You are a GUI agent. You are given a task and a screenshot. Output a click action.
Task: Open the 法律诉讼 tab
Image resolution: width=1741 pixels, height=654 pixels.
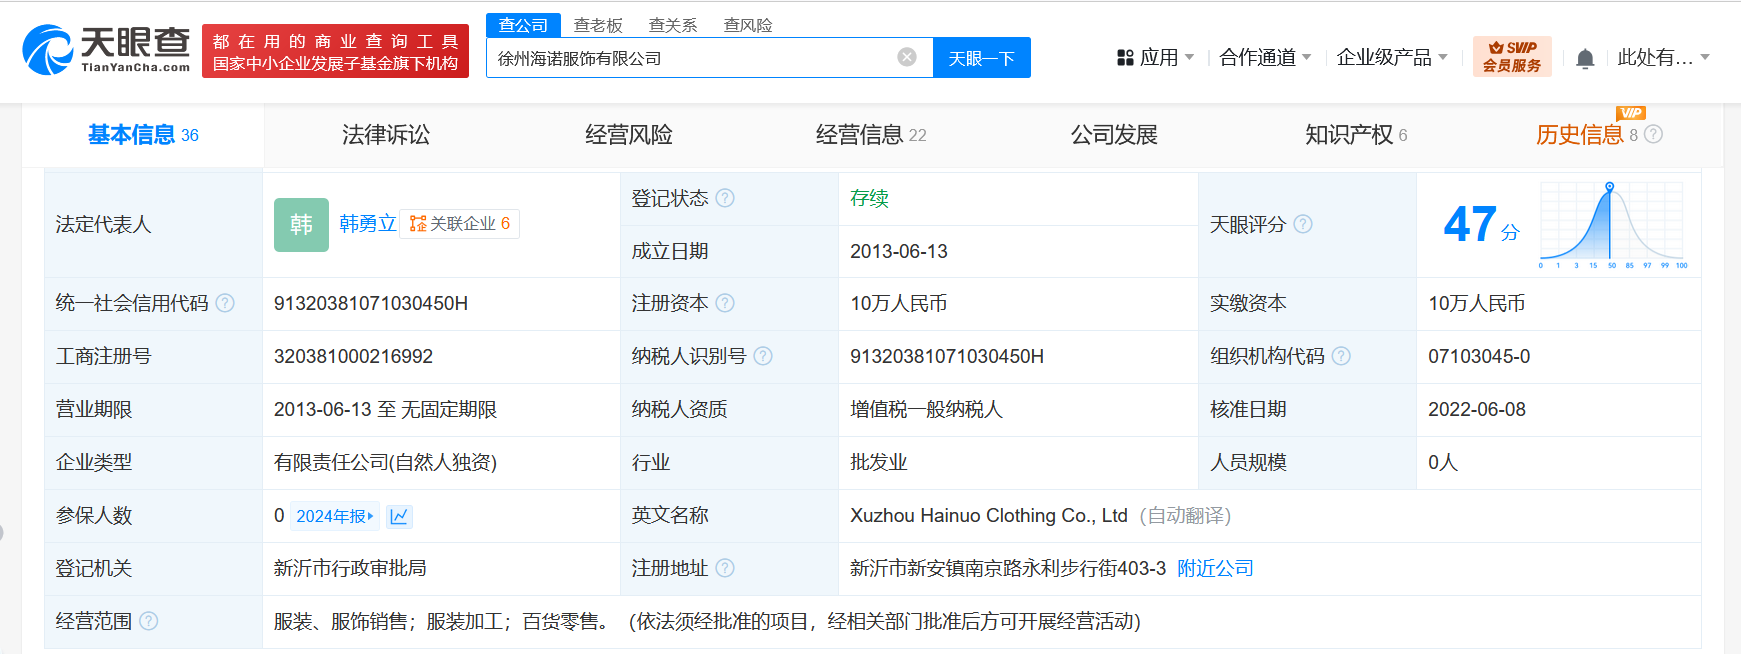386,135
